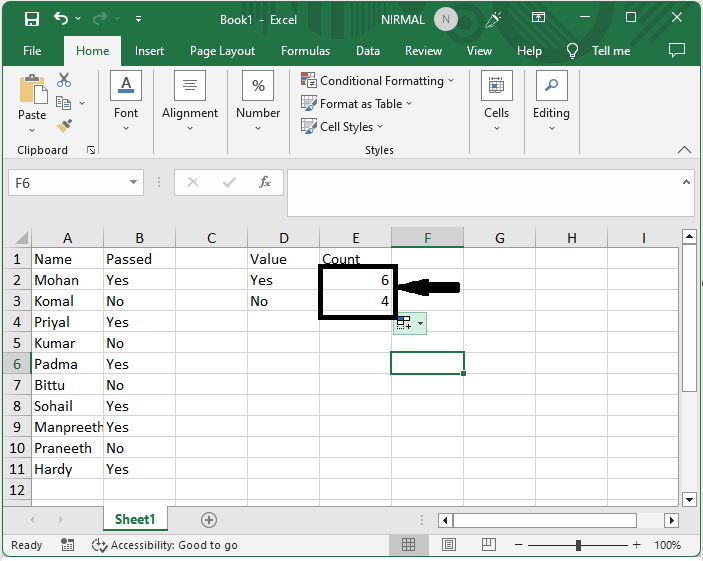This screenshot has width=703, height=561.
Task: Click the vertical scroll down arrow
Action: coord(689,499)
